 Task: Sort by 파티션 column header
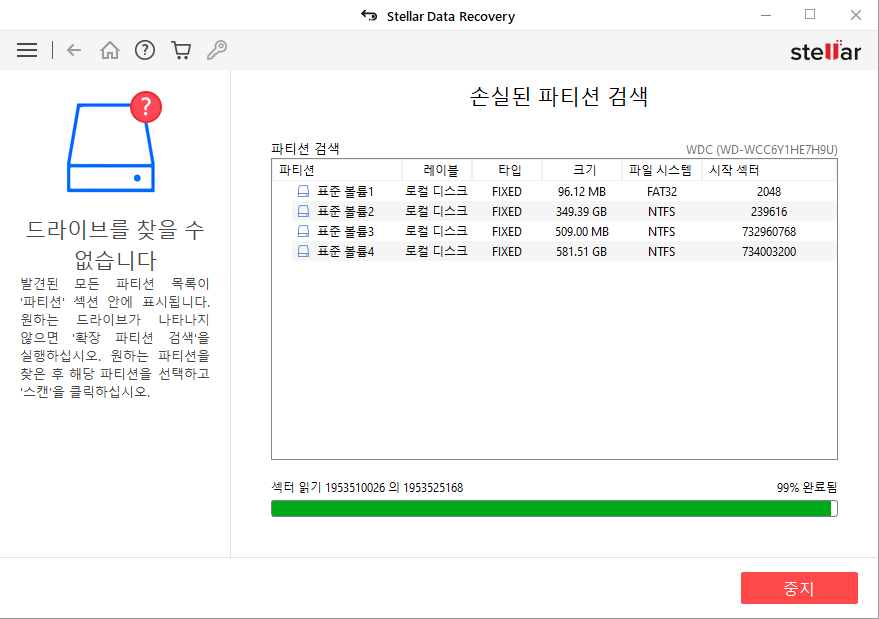(x=338, y=170)
